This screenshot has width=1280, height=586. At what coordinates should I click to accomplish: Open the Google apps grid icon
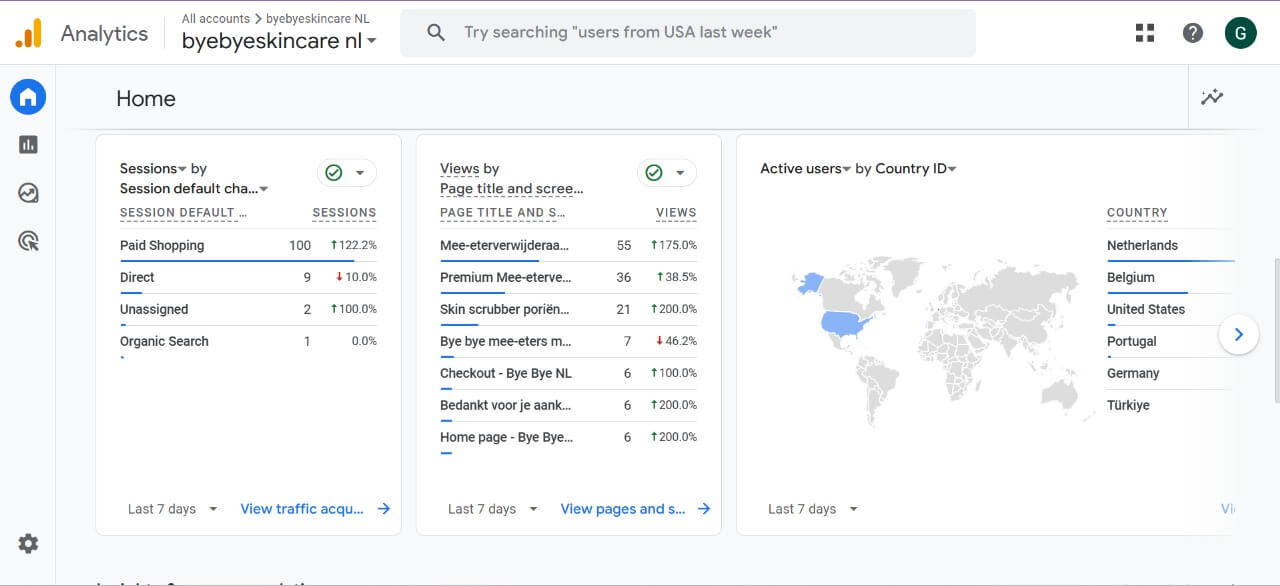1145,33
